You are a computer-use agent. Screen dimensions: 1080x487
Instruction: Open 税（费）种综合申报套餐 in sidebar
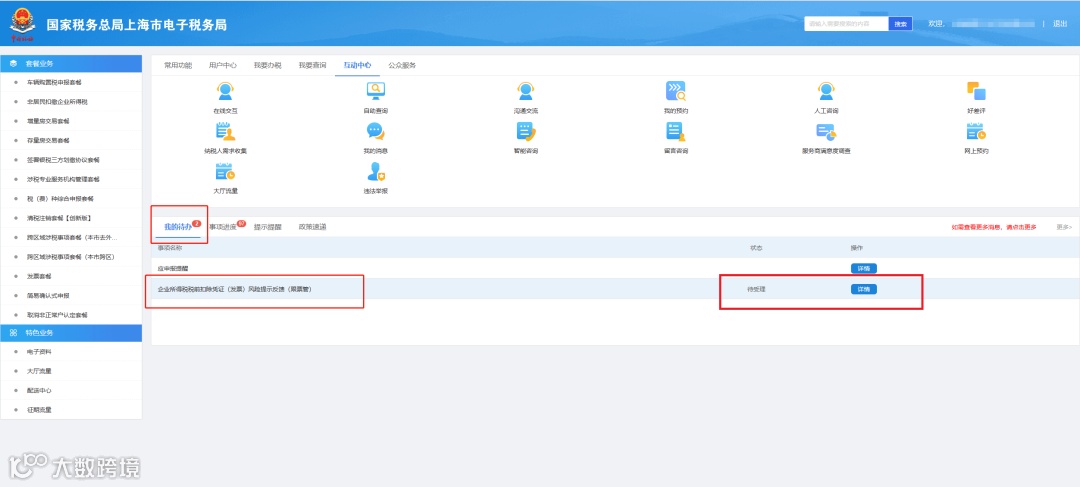(60, 198)
